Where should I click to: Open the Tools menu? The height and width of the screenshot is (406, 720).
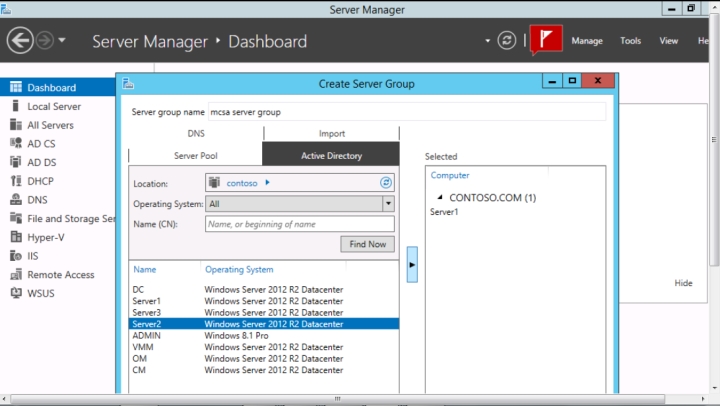[630, 41]
